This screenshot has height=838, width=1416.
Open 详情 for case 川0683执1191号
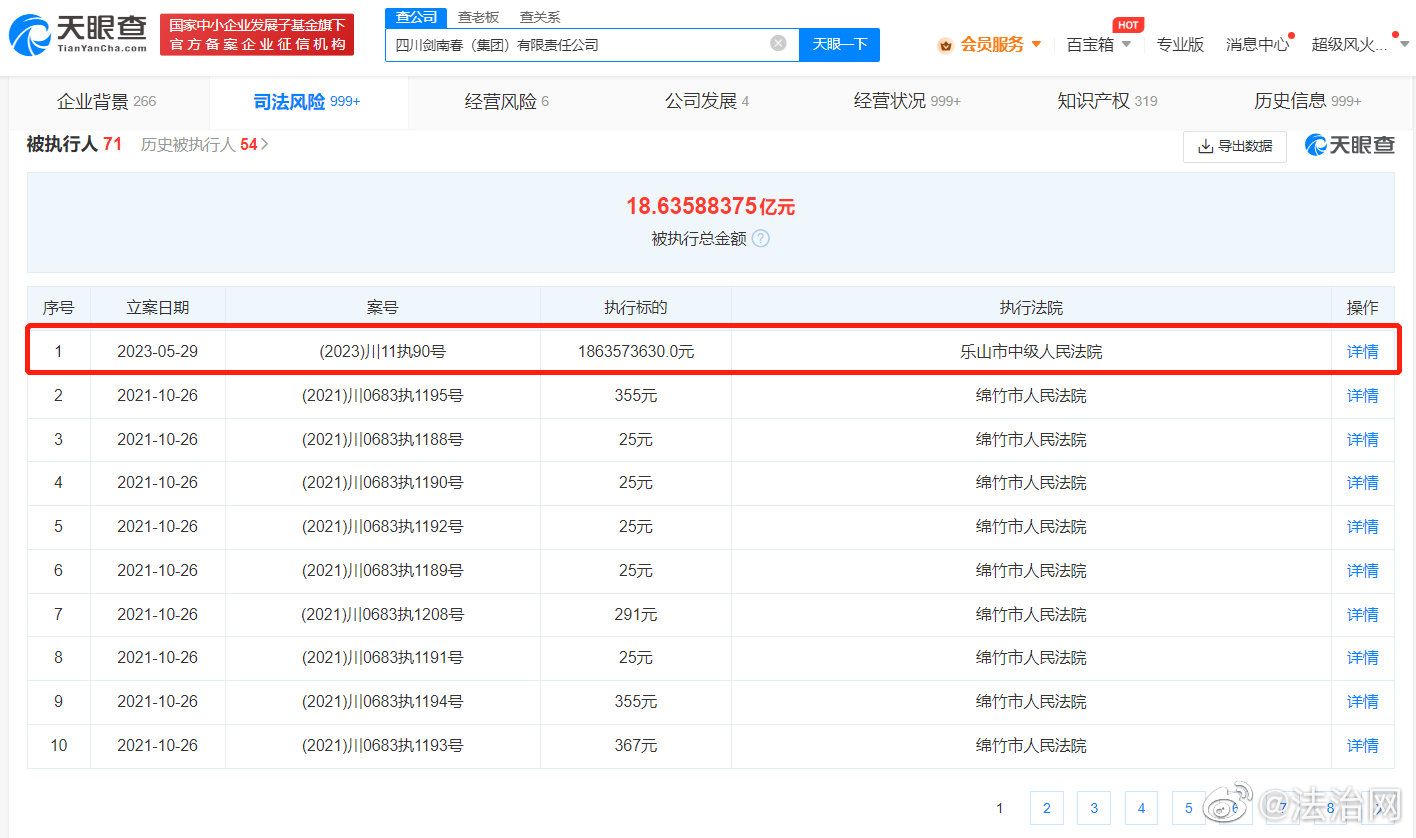1362,658
